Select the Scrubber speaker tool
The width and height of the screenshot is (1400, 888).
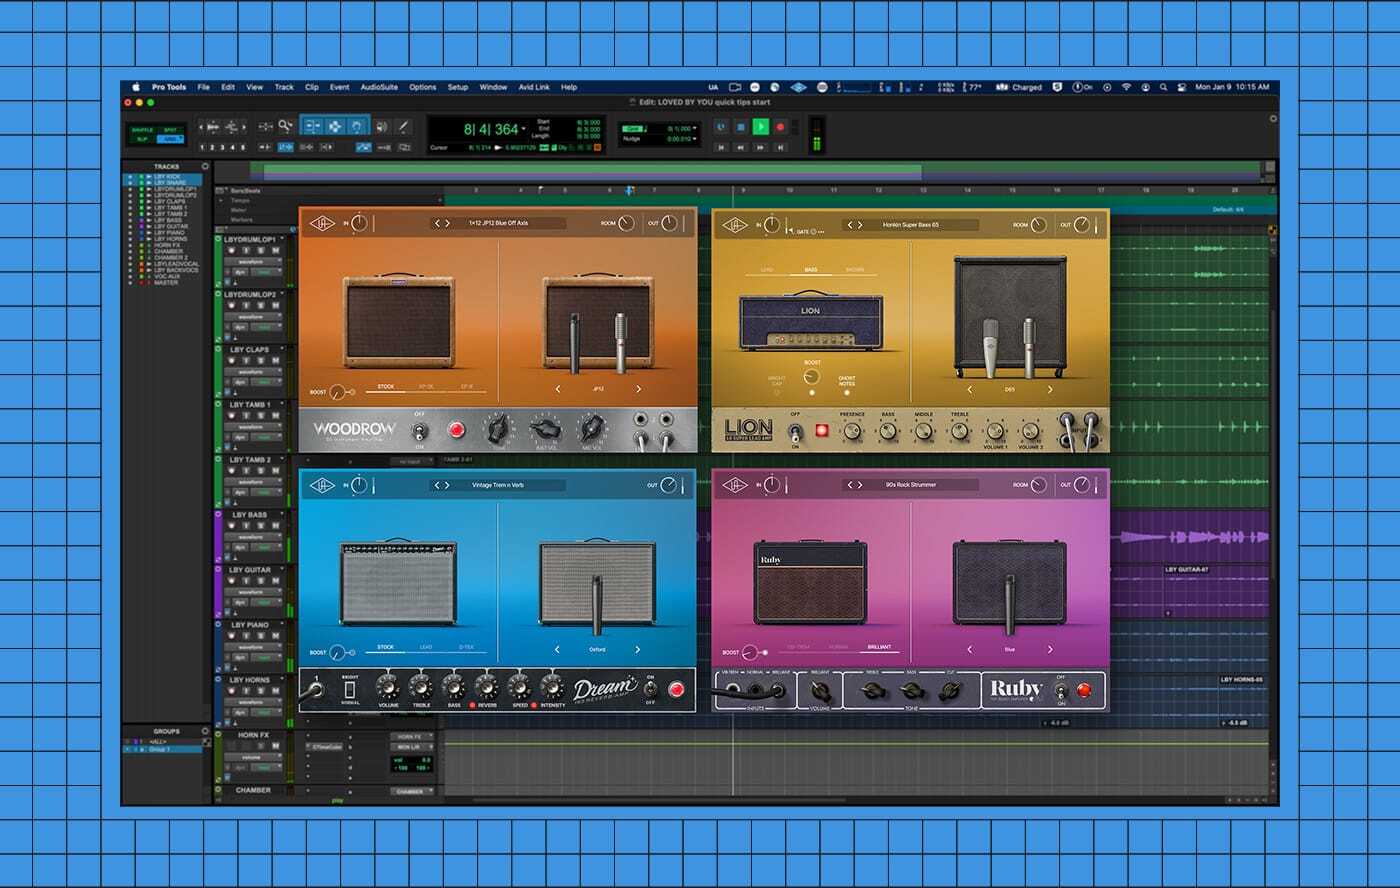[382, 126]
